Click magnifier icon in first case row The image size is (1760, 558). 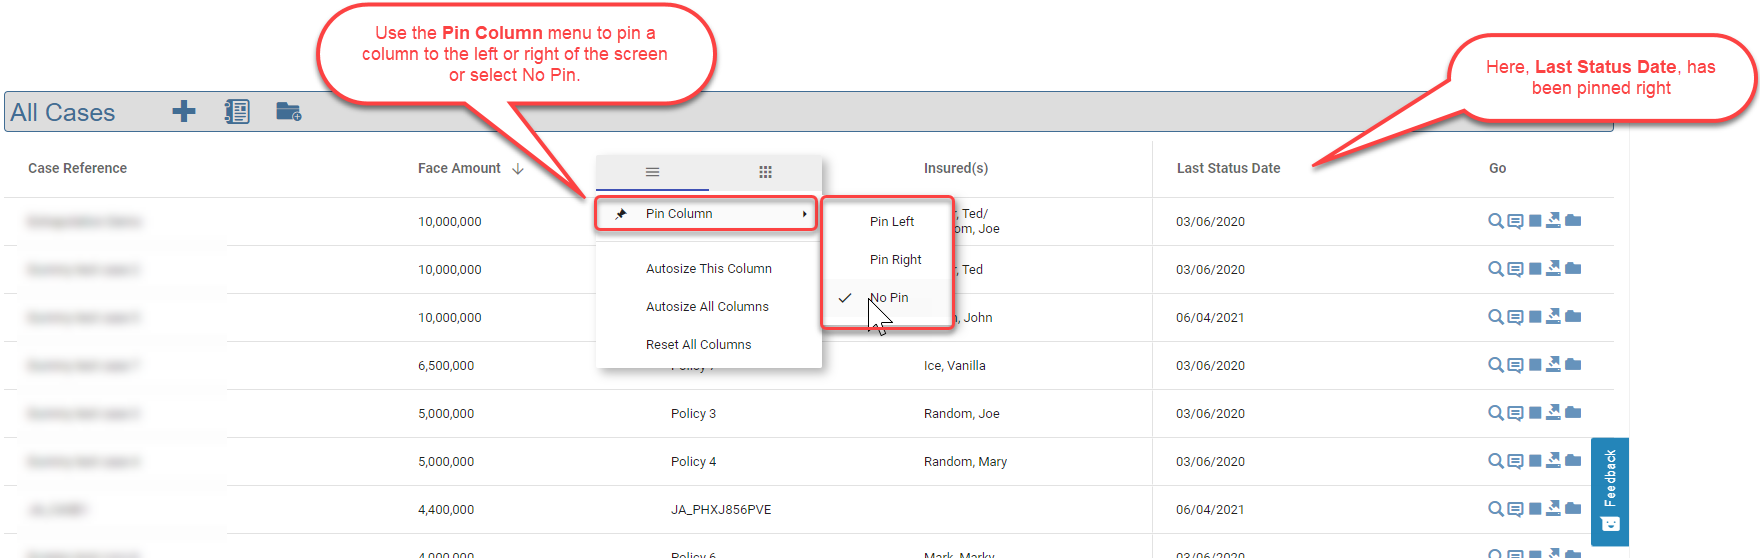tap(1495, 221)
